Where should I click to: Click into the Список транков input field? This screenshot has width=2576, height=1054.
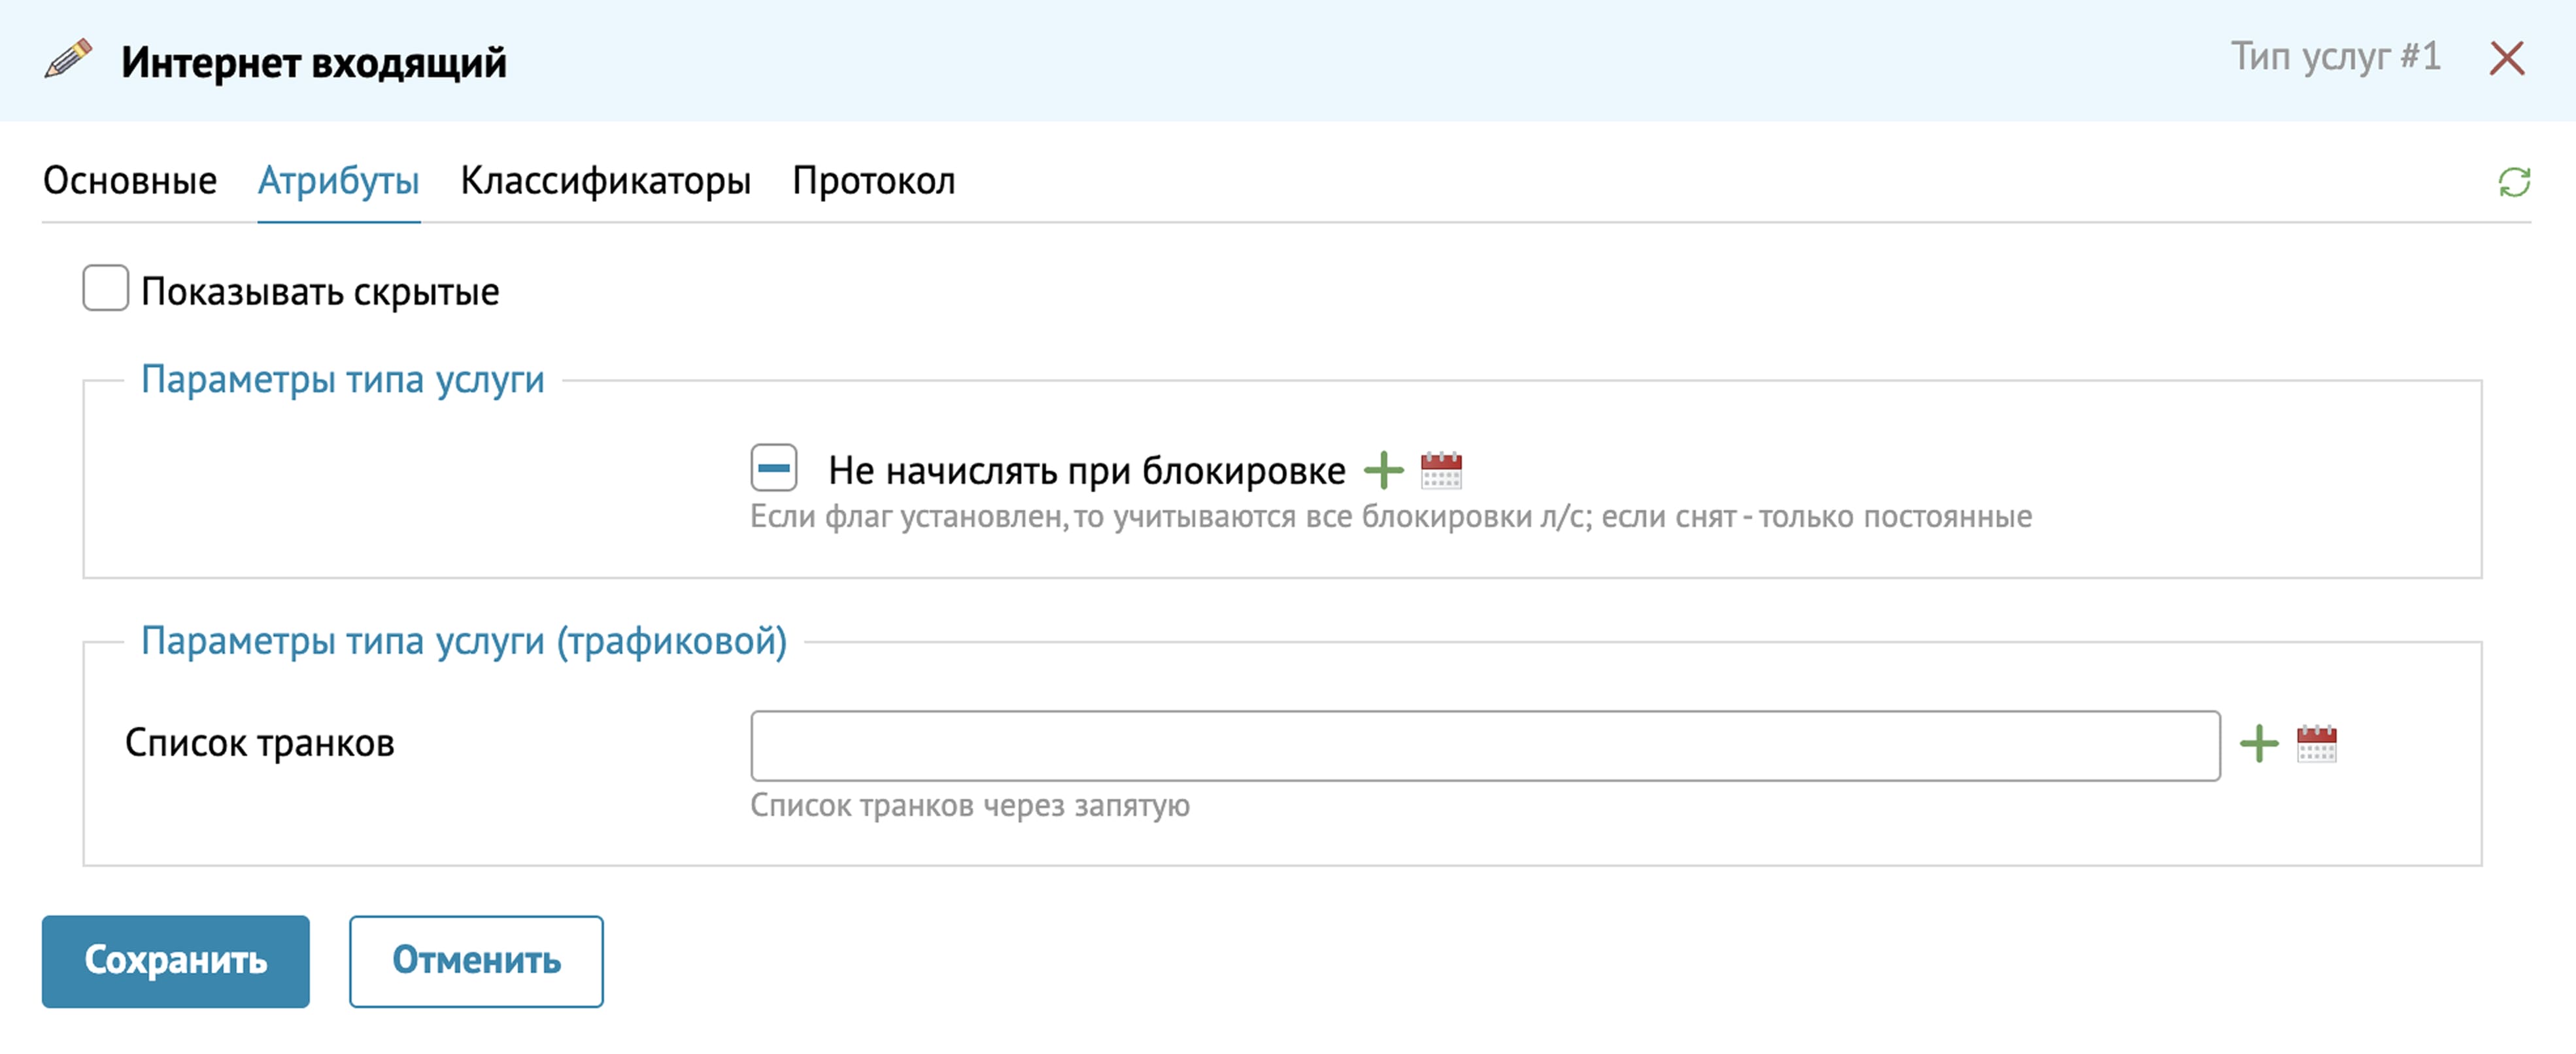pos(1485,746)
